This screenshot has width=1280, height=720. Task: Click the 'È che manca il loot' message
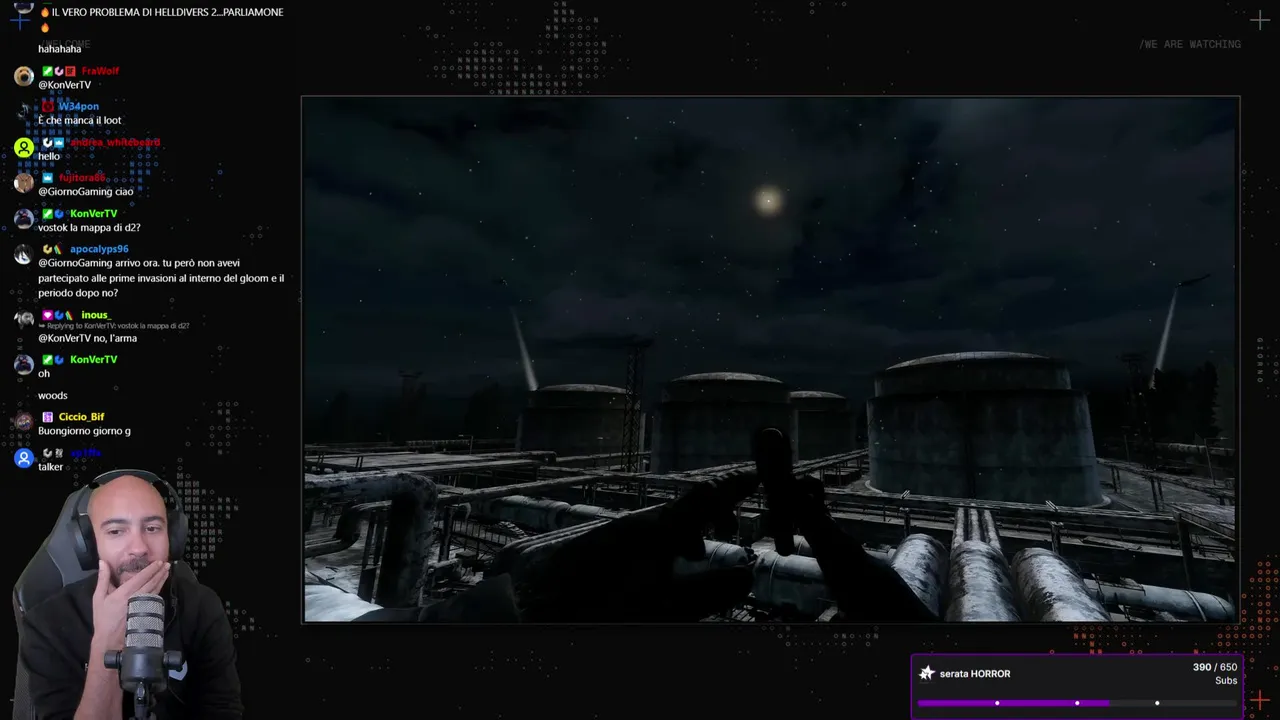point(80,120)
